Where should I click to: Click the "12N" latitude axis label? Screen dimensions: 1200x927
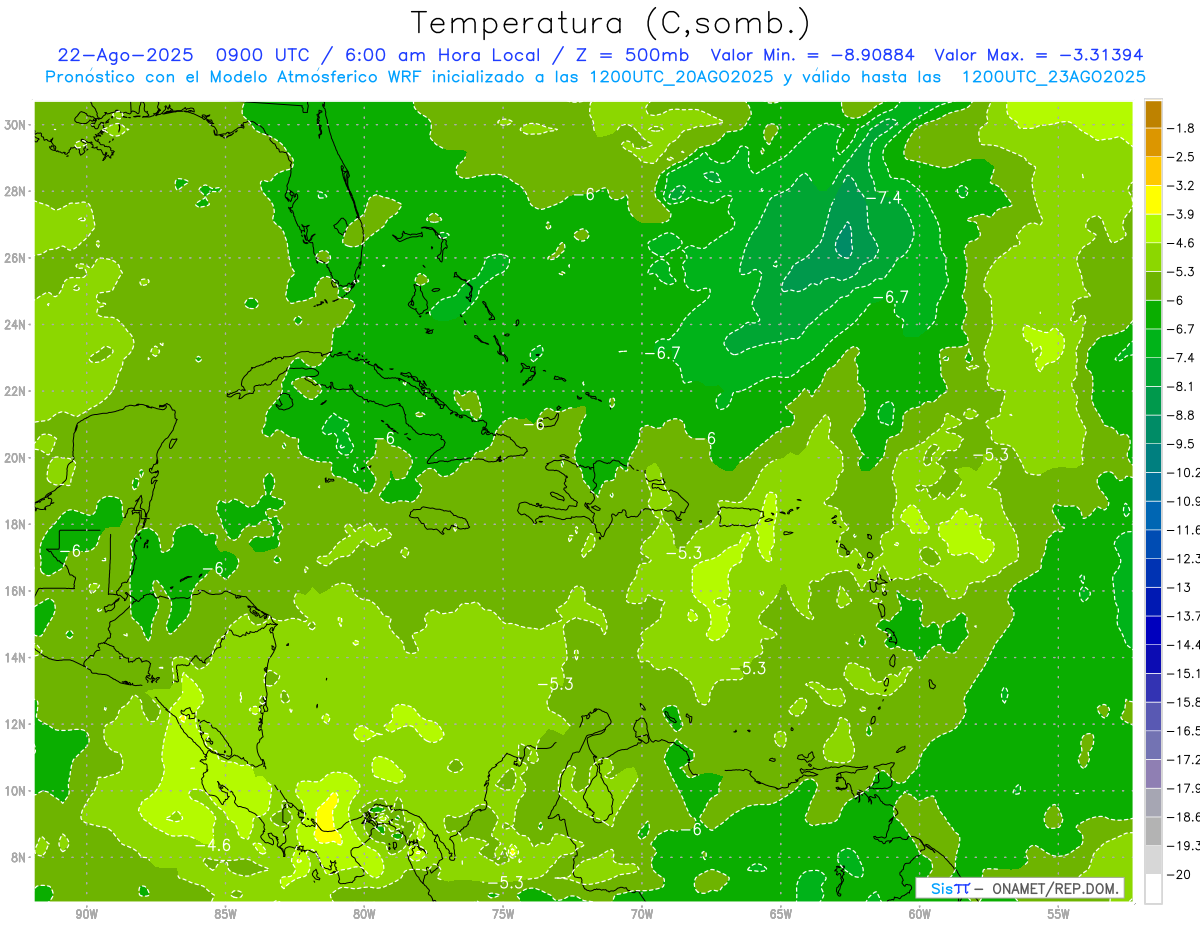click(17, 724)
